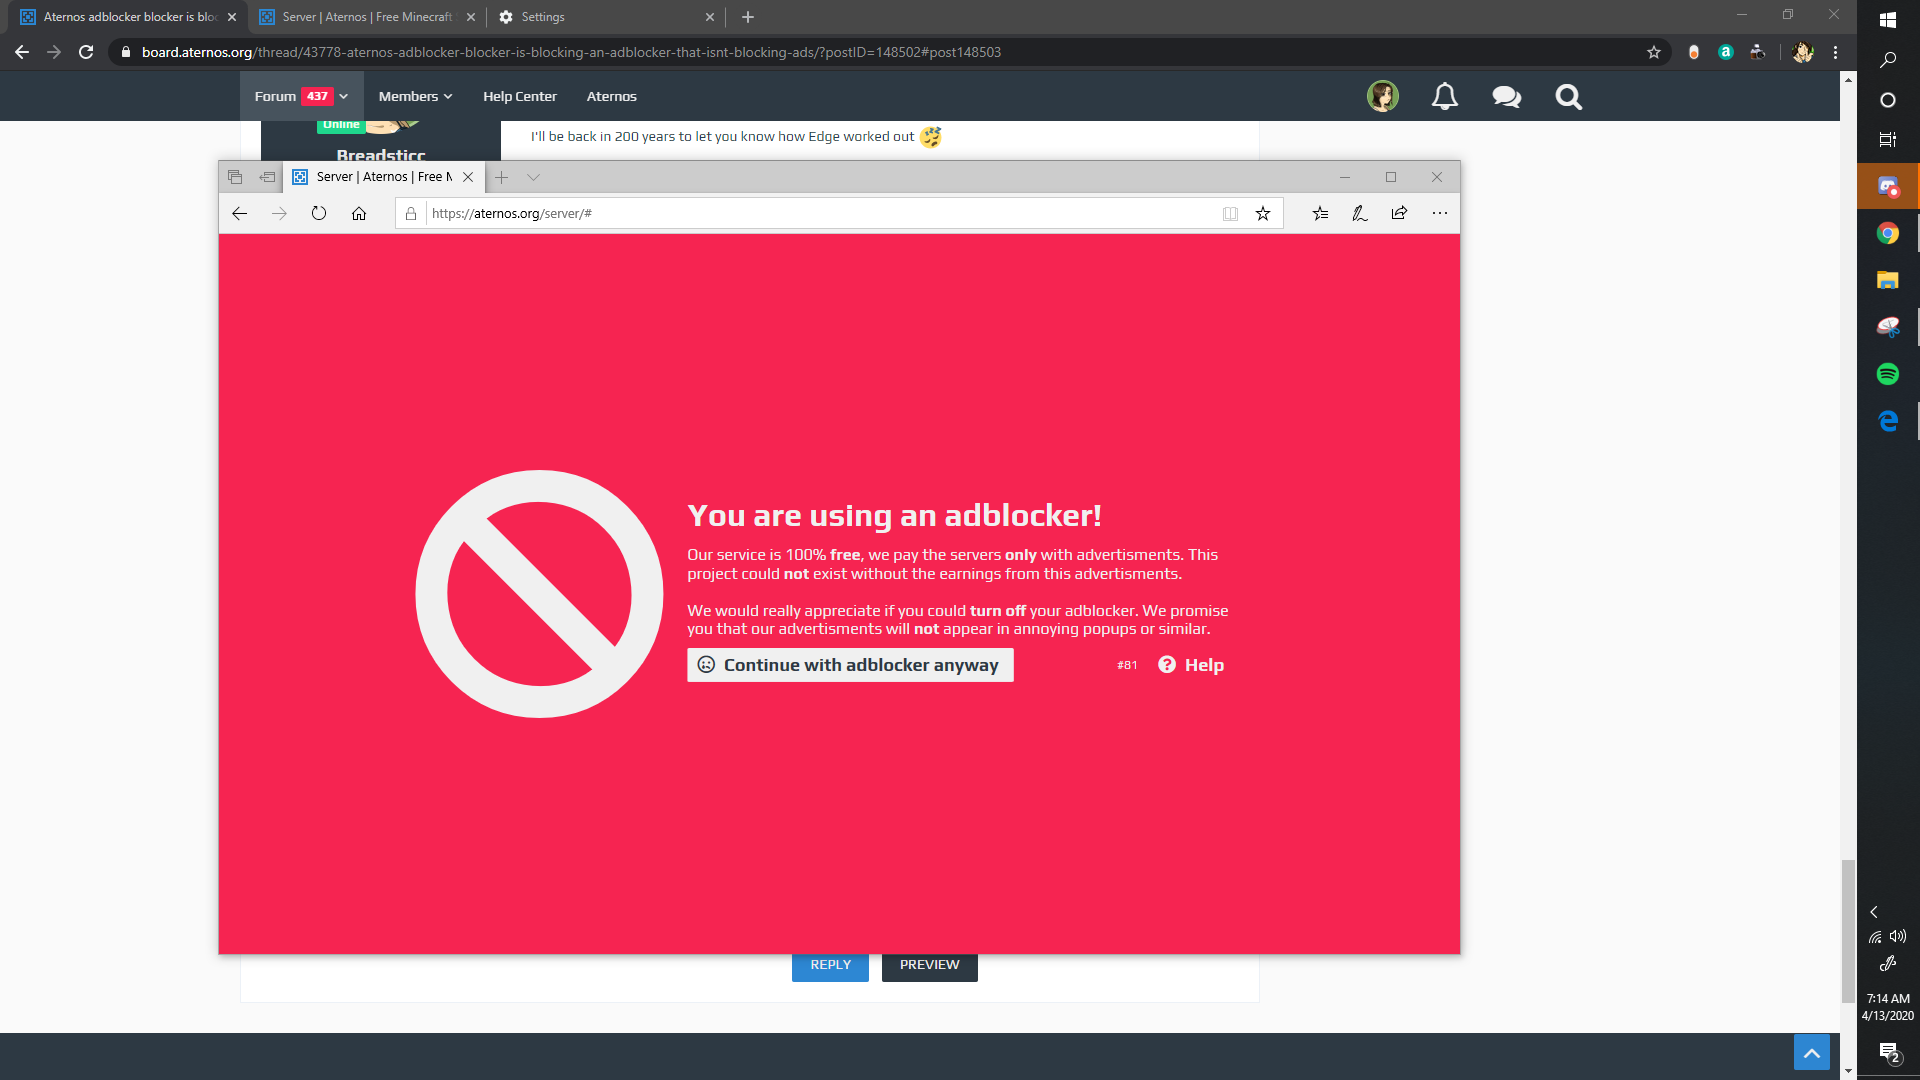
Task: Open Google Chrome from the taskbar
Action: click(1888, 233)
